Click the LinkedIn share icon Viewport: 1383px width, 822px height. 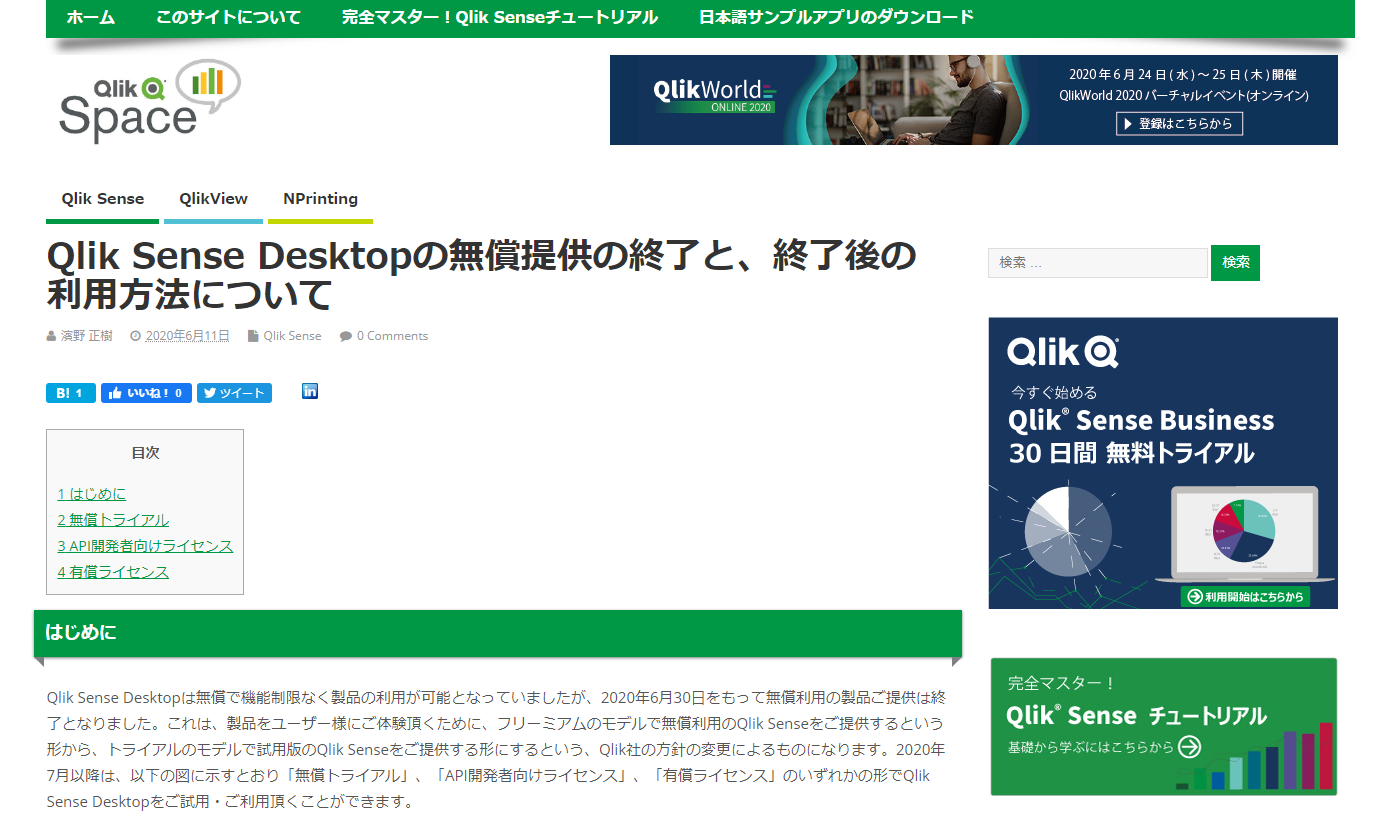(310, 391)
